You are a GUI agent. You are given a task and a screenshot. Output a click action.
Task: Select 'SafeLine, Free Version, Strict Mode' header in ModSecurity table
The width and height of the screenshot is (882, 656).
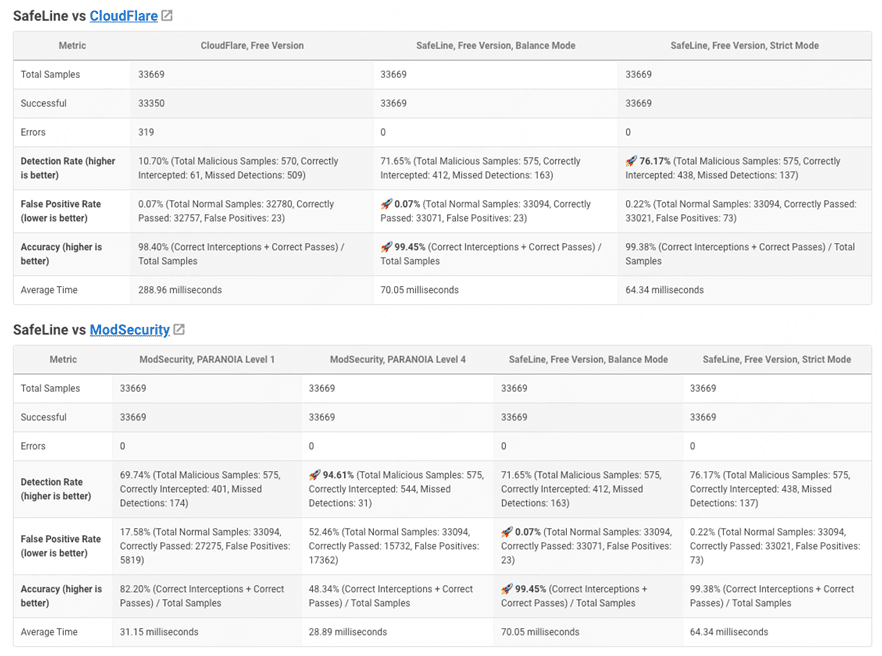[x=777, y=360]
